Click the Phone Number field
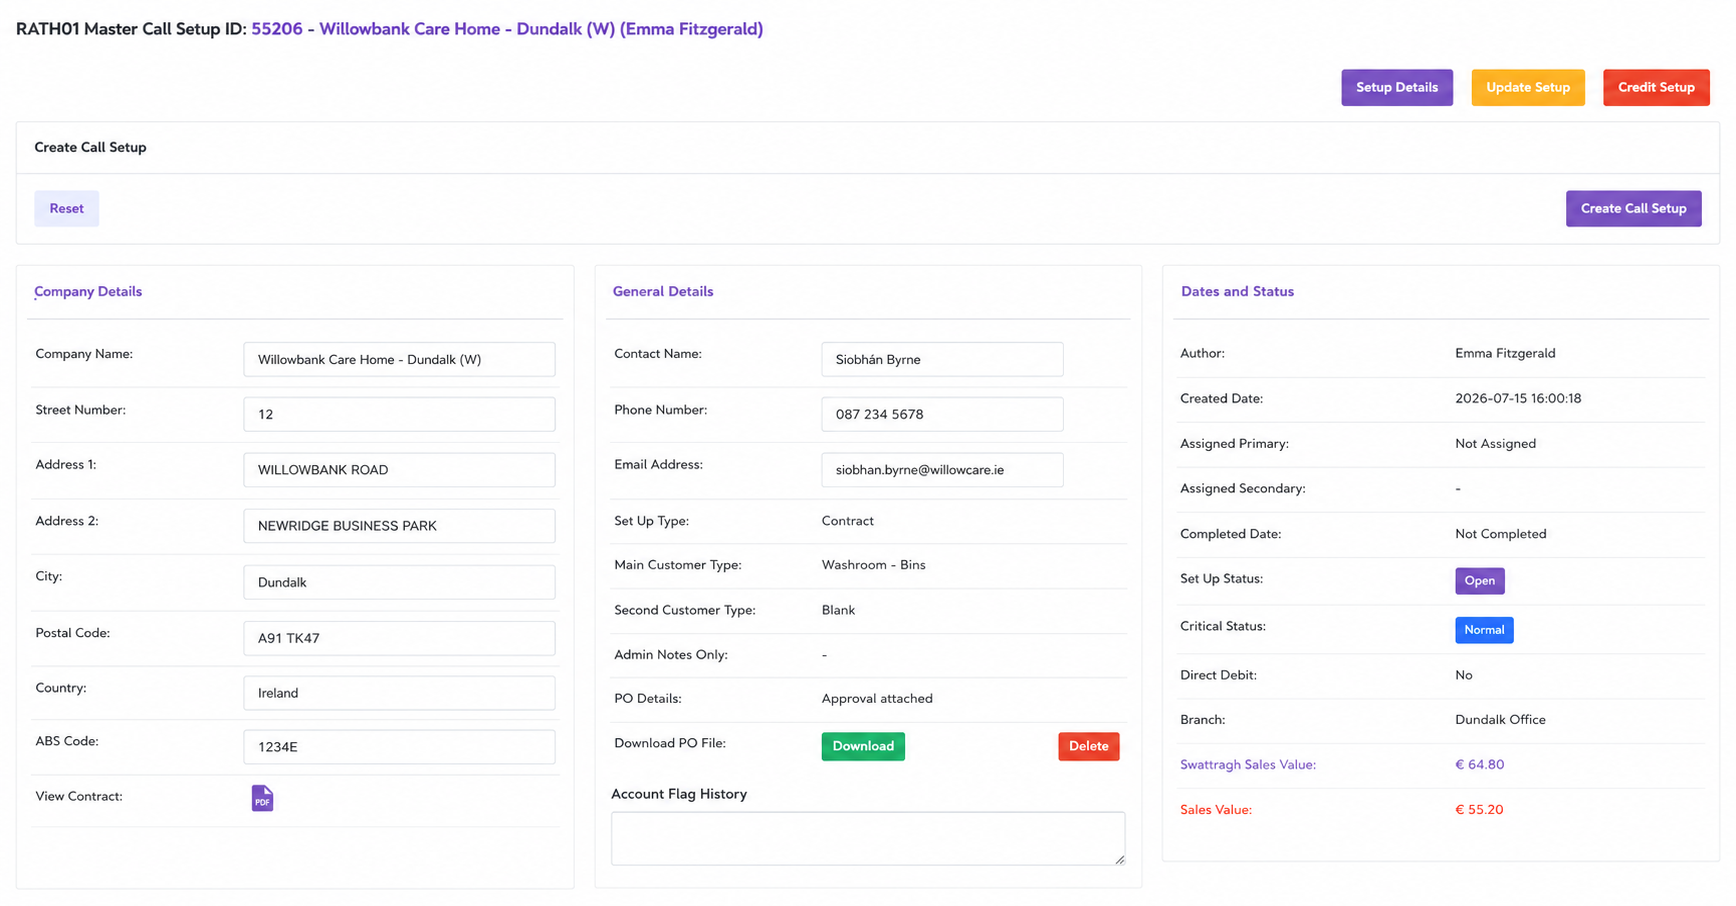 tap(942, 415)
